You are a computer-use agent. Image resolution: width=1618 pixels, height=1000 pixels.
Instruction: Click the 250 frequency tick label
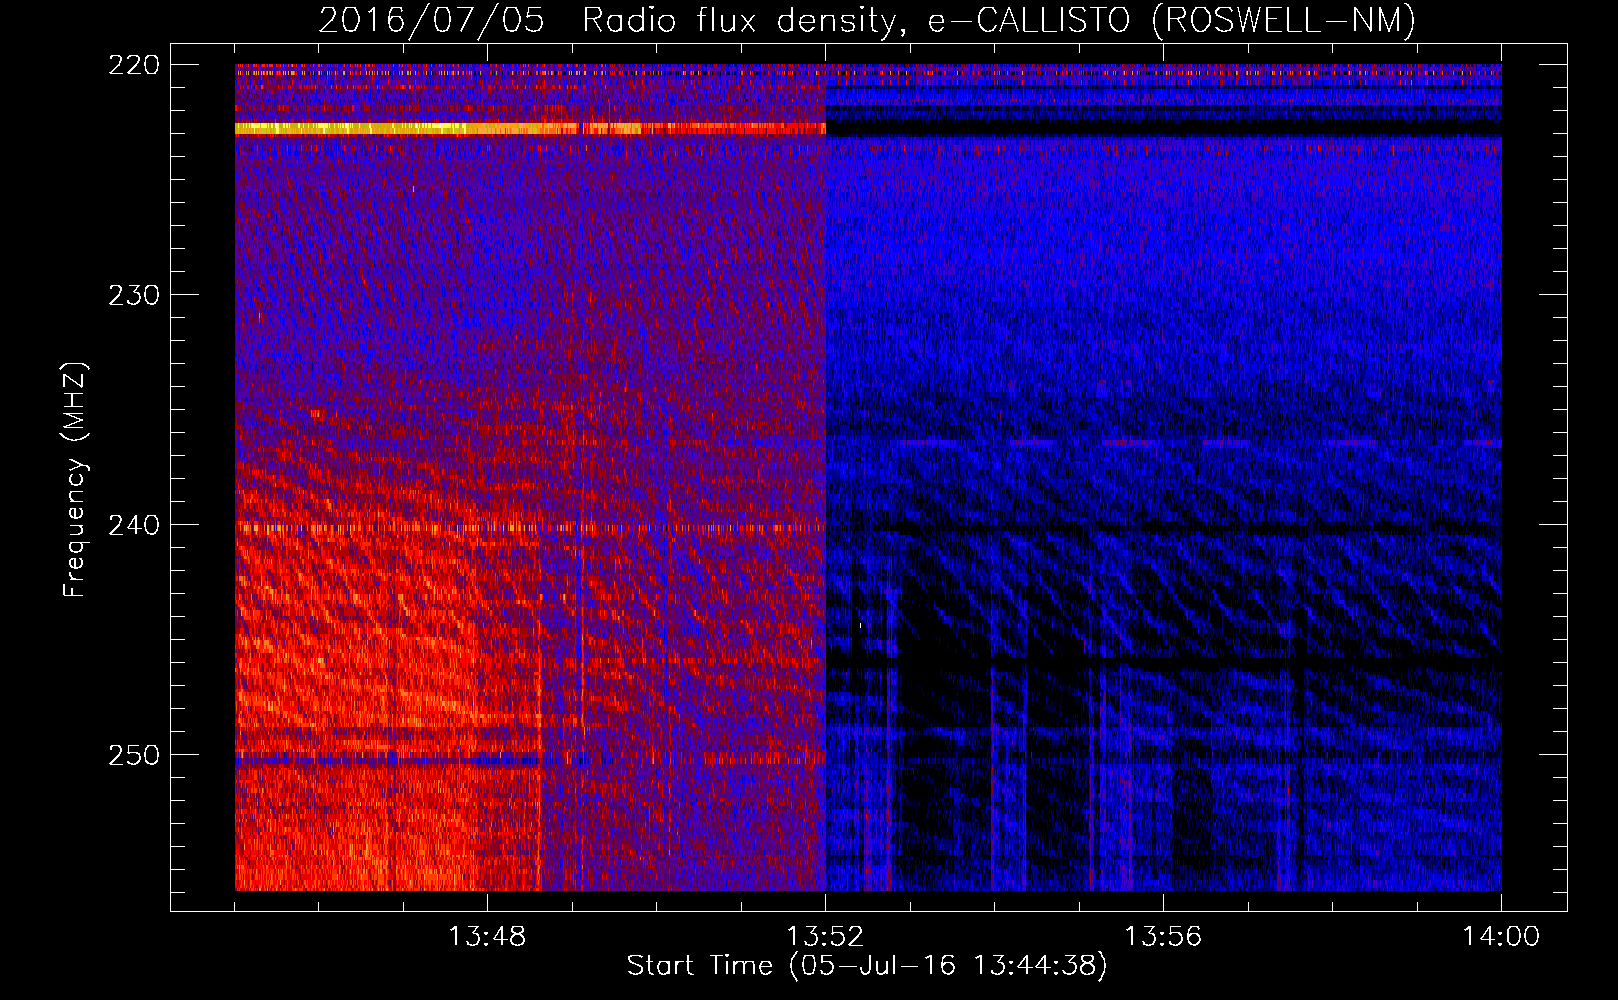[133, 755]
